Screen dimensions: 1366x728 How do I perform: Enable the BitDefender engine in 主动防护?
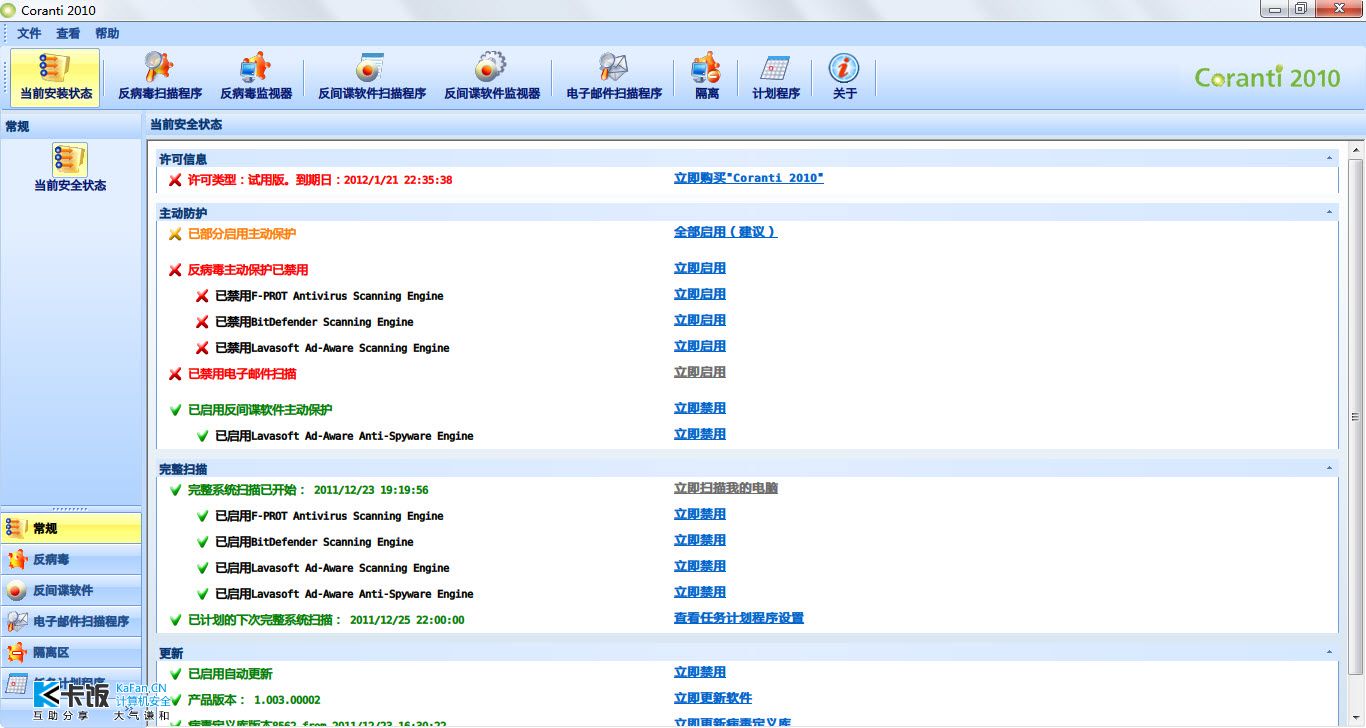pyautogui.click(x=700, y=320)
